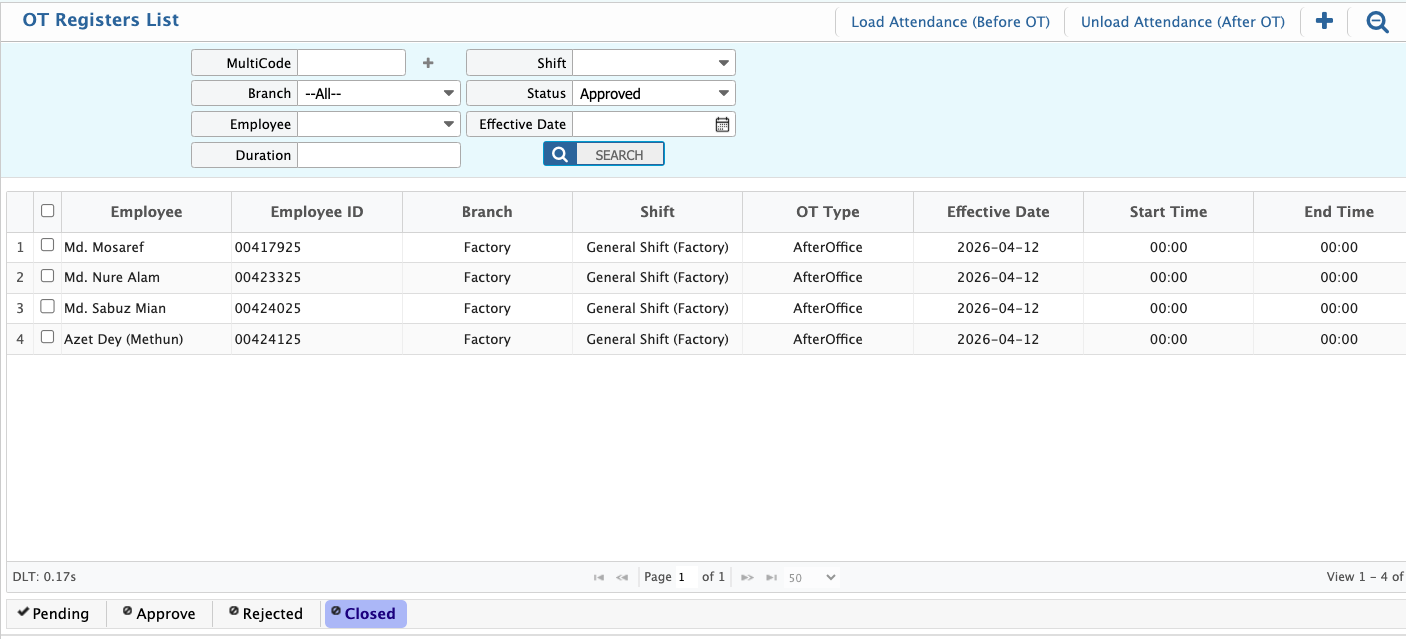
Task: Jump to the last page arrow
Action: 771,577
